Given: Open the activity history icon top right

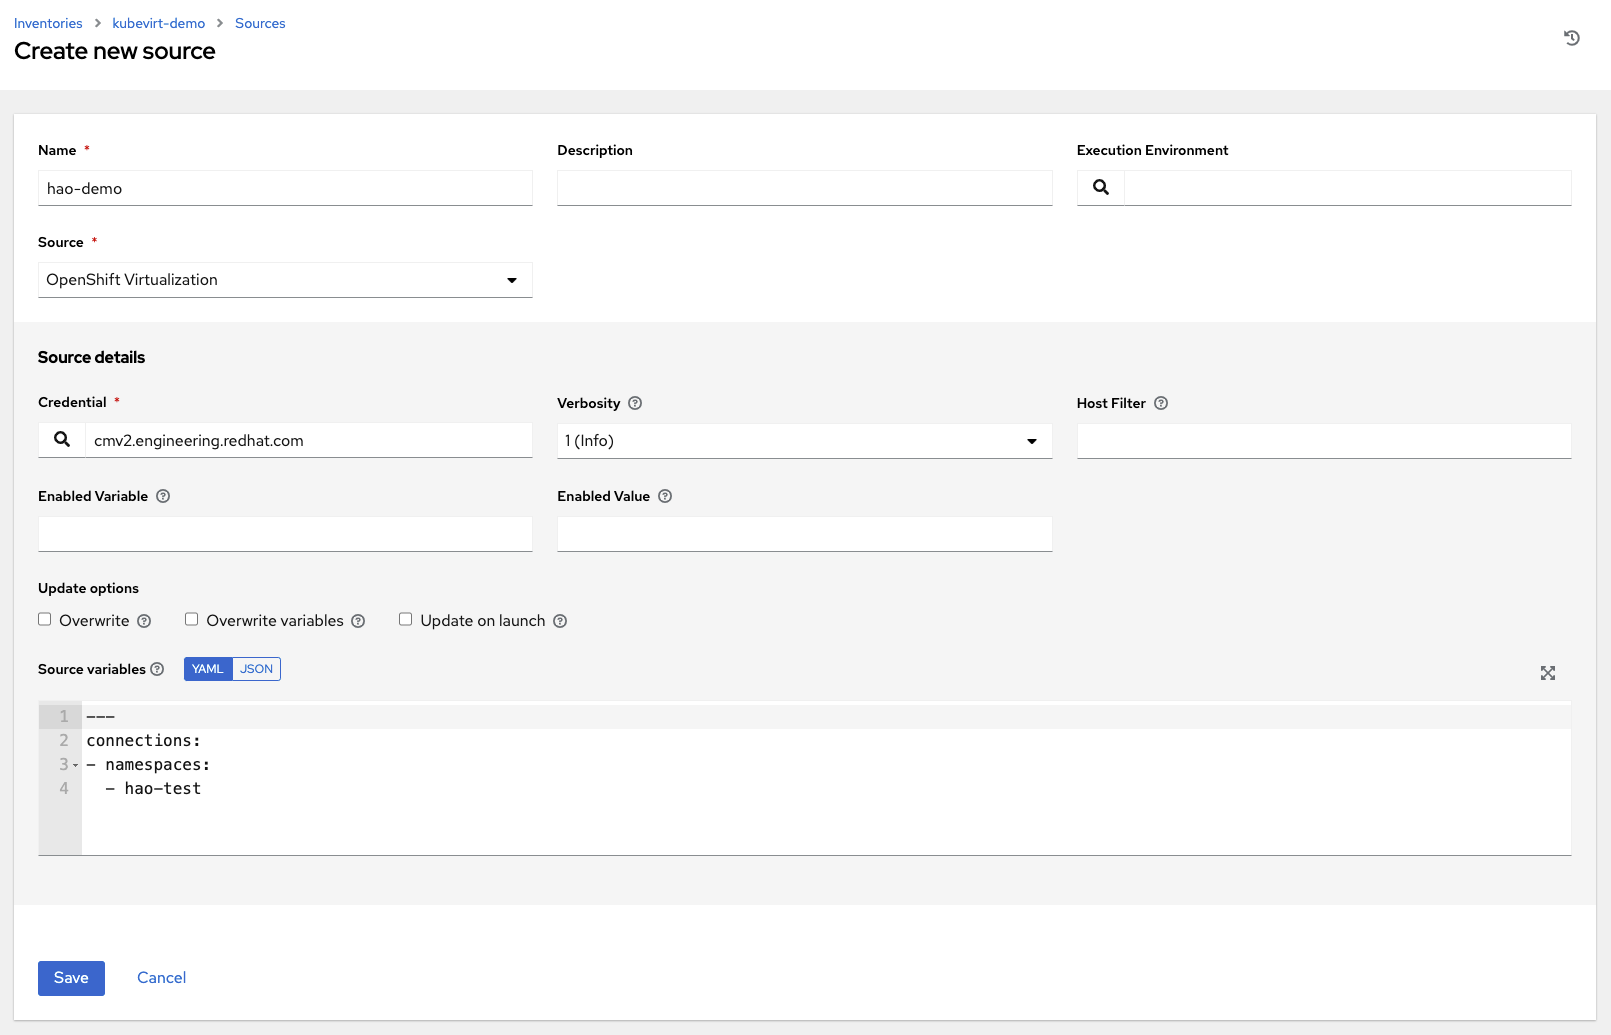Looking at the screenshot, I should (x=1571, y=37).
